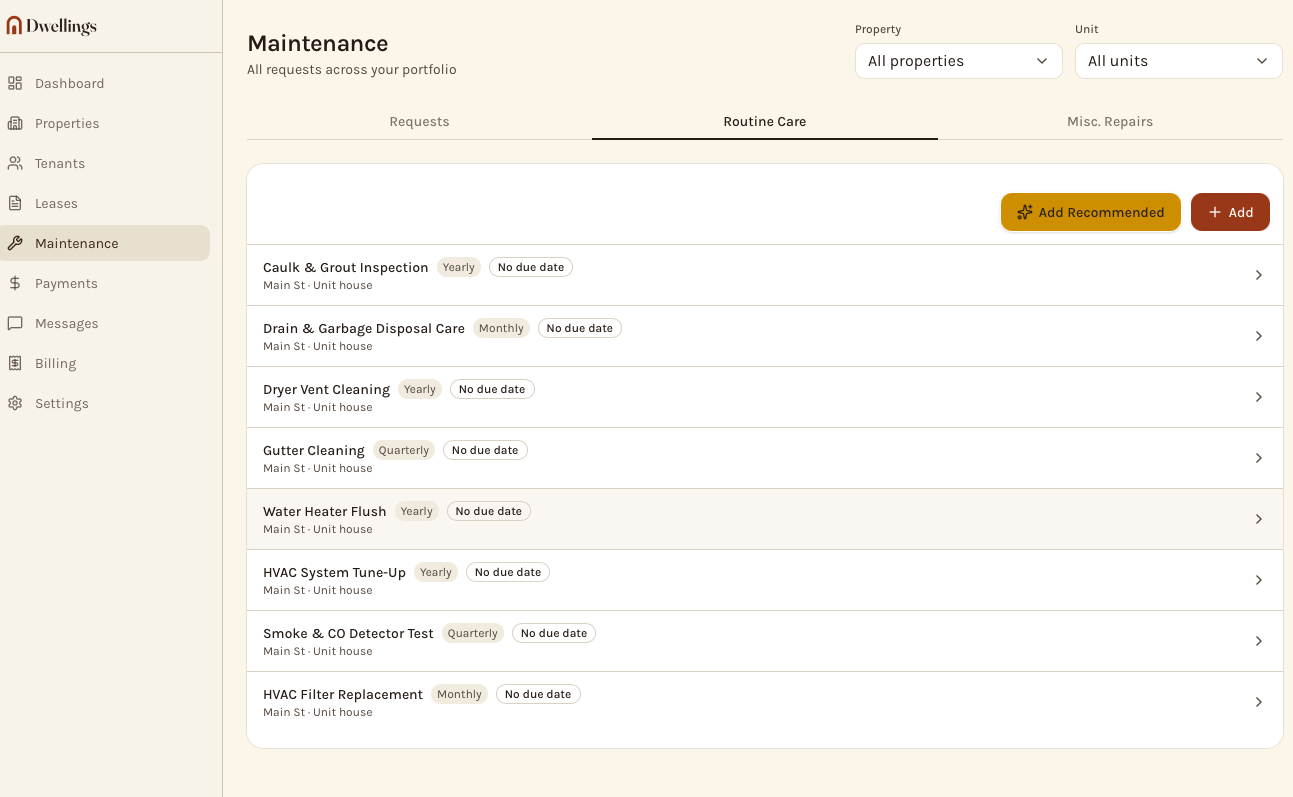Screen dimensions: 1293x797
Task: Click the Dryer Vent Cleaning title
Action: pos(326,389)
